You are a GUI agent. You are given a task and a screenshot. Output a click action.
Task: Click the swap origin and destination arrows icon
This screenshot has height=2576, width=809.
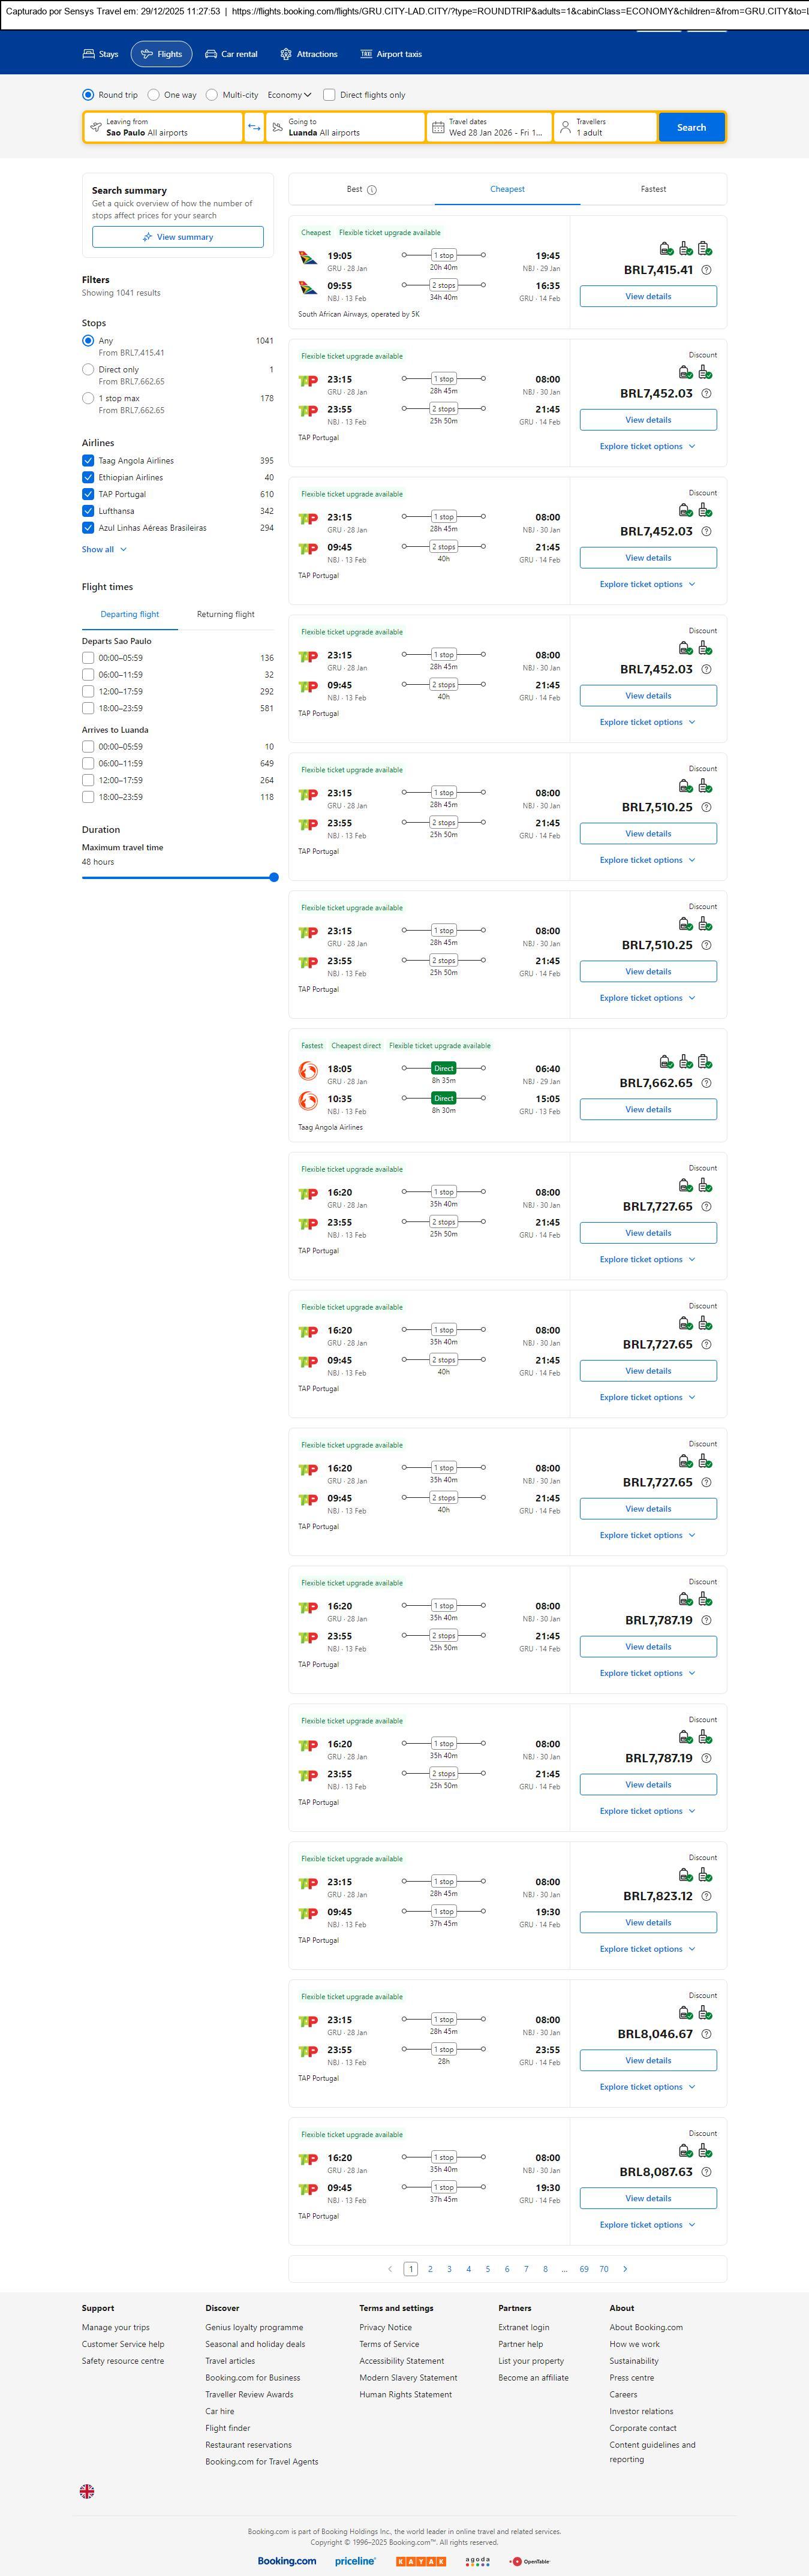point(254,127)
